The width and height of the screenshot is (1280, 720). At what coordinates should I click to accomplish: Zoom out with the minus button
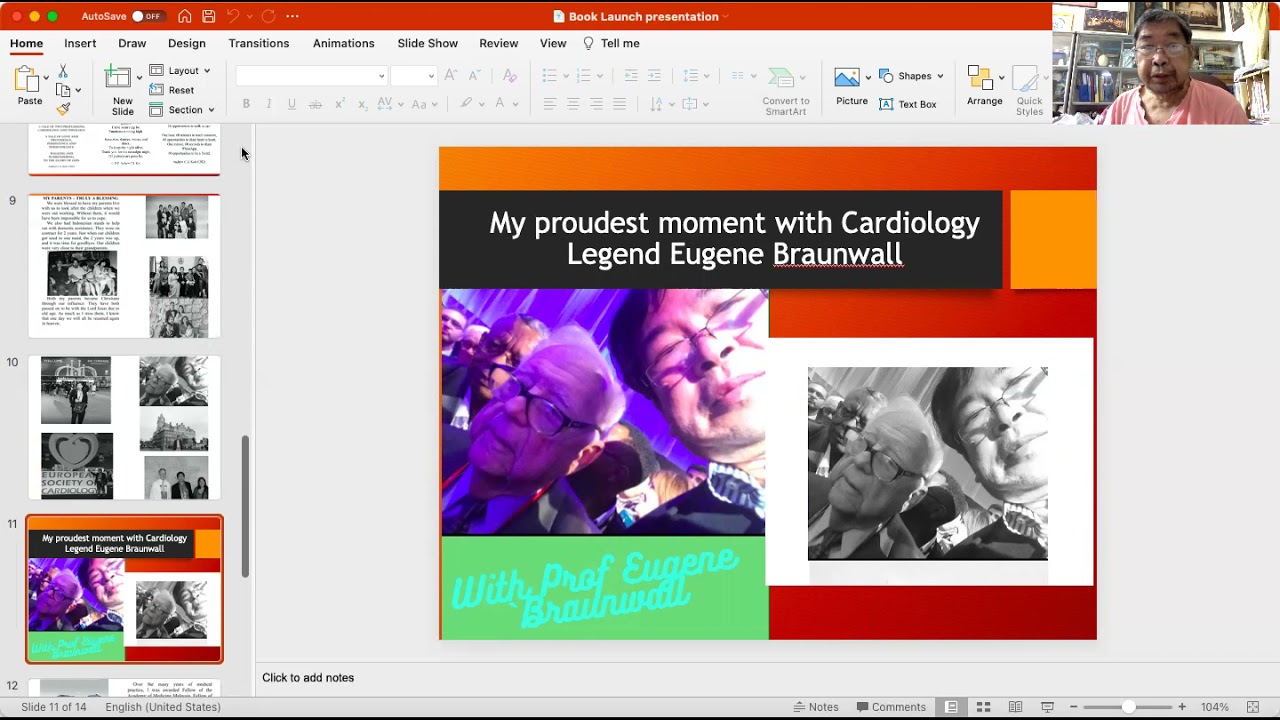click(1073, 707)
